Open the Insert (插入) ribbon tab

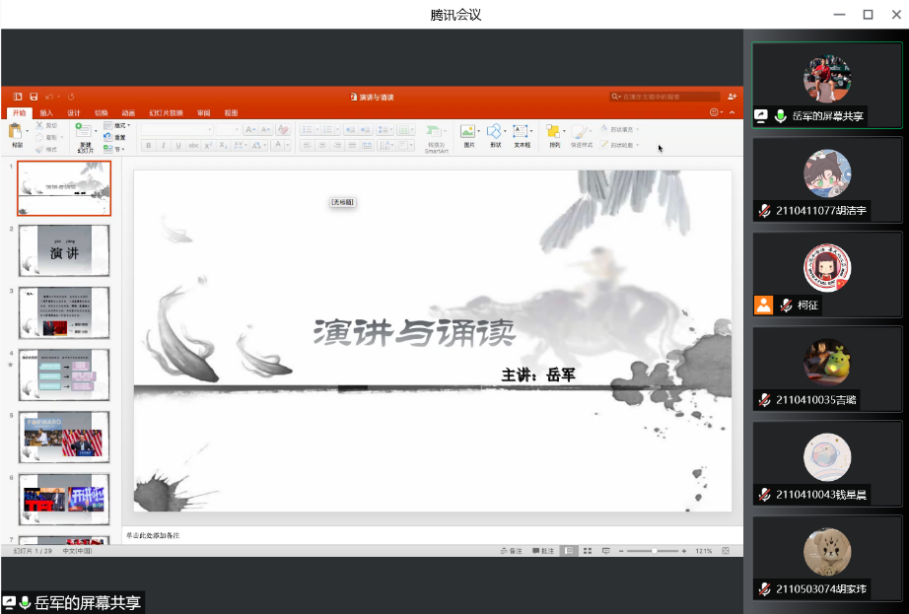coord(47,113)
